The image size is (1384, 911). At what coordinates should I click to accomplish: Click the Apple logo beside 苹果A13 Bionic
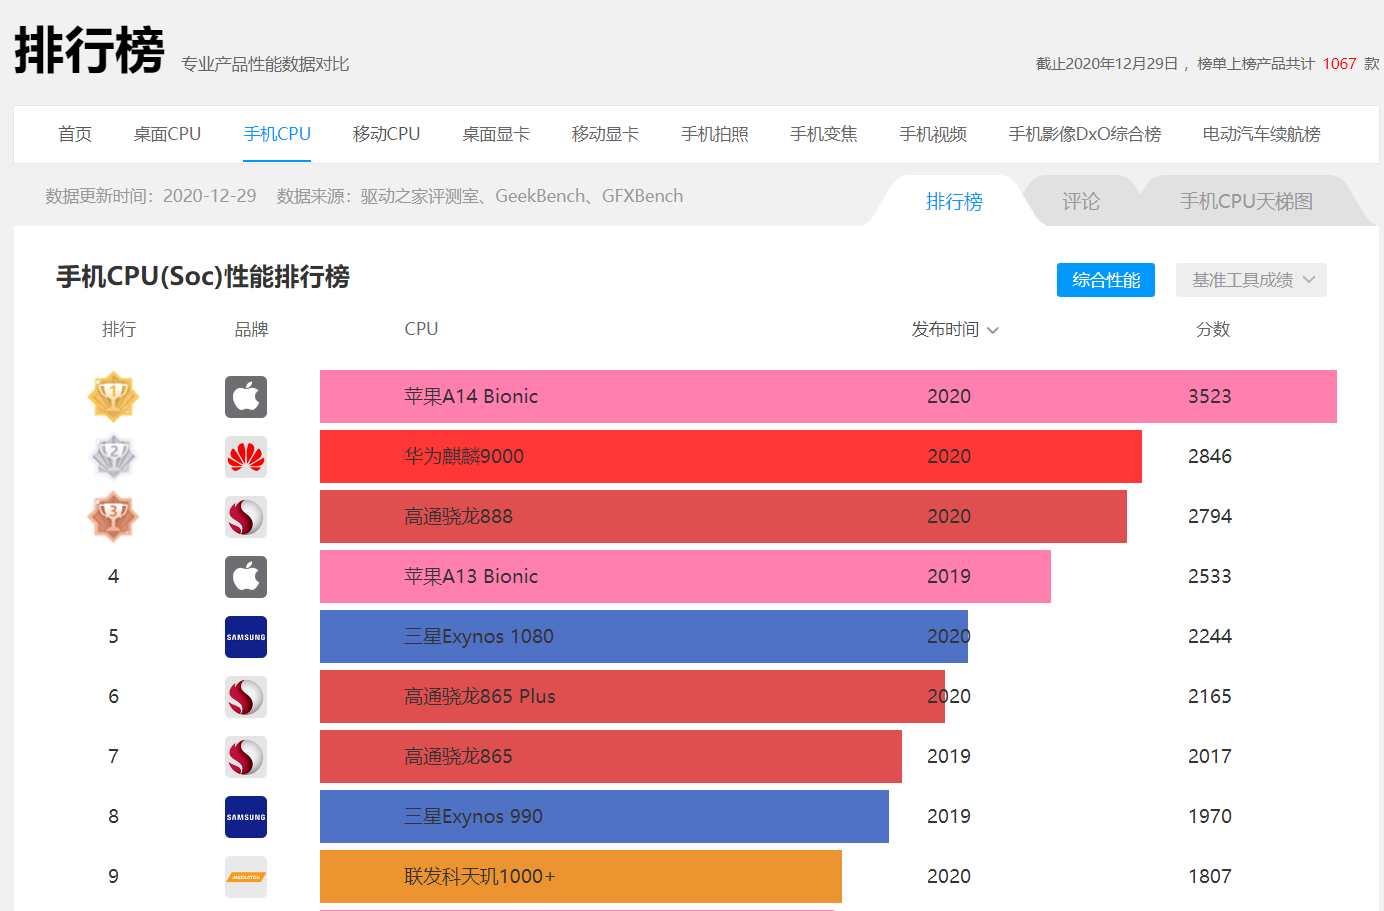point(246,577)
